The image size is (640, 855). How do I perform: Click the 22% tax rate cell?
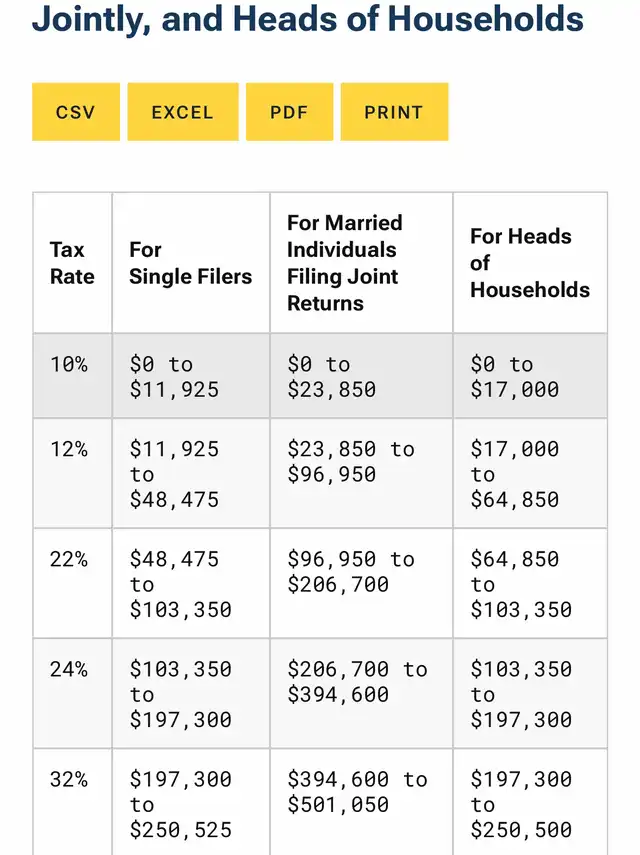pyautogui.click(x=69, y=560)
